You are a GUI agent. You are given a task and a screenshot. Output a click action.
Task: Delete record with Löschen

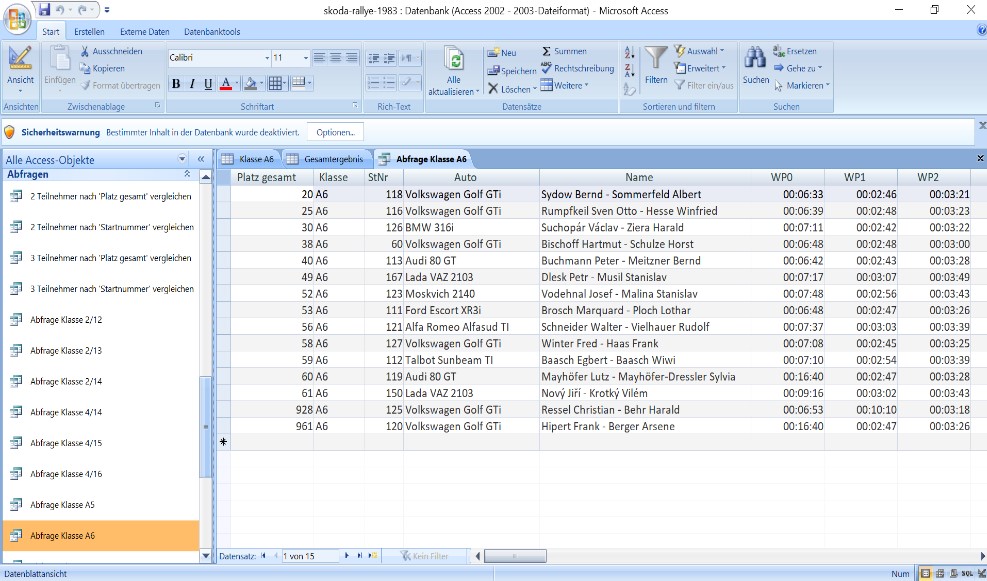click(x=510, y=89)
